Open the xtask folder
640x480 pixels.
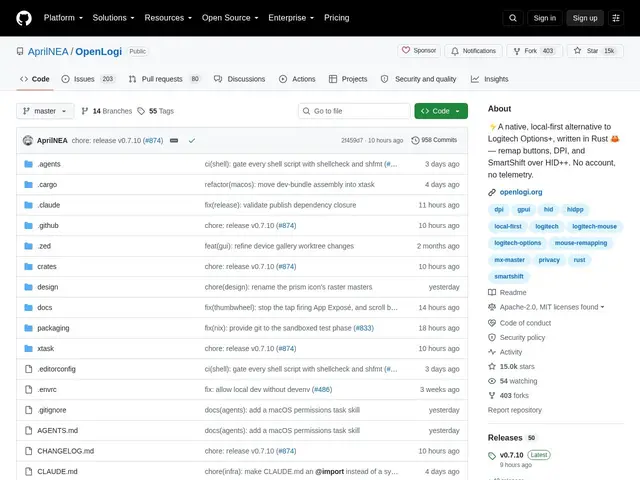(45, 349)
